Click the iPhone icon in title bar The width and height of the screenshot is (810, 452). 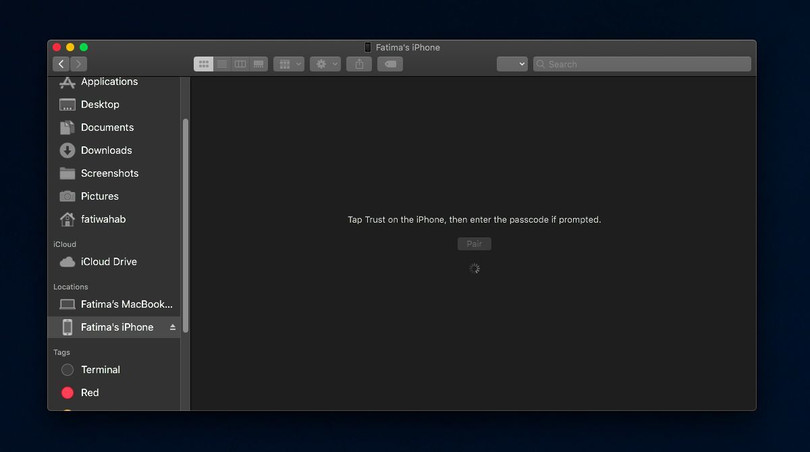coord(368,48)
